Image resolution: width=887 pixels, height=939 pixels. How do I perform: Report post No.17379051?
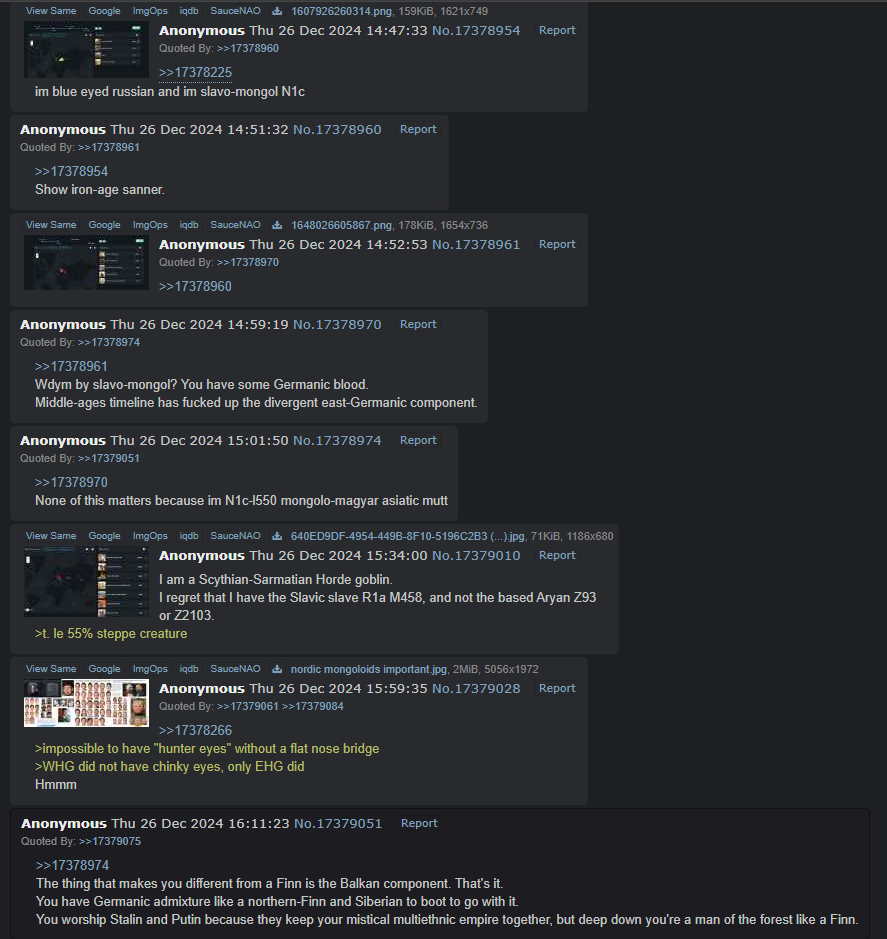click(x=419, y=823)
